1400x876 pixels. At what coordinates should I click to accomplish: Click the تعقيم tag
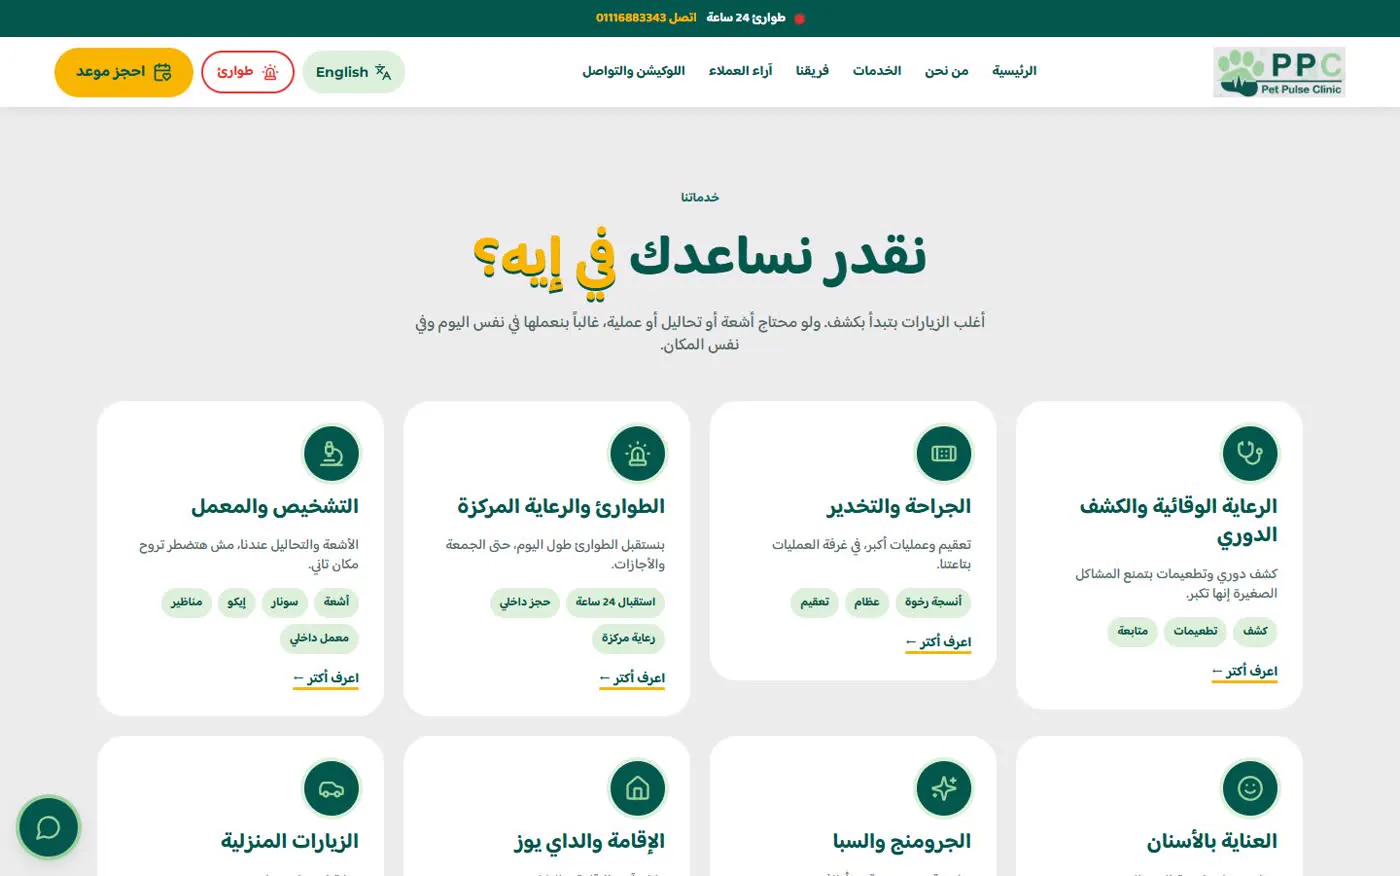[814, 602]
